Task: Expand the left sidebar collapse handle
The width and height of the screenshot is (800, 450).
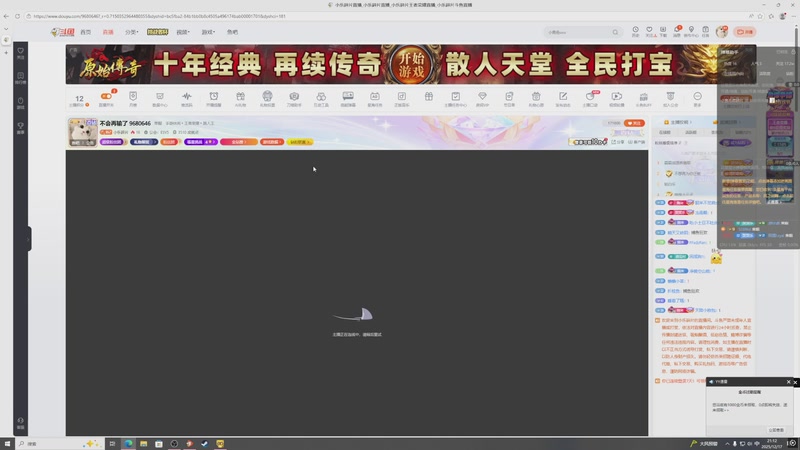Action: tap(29, 239)
